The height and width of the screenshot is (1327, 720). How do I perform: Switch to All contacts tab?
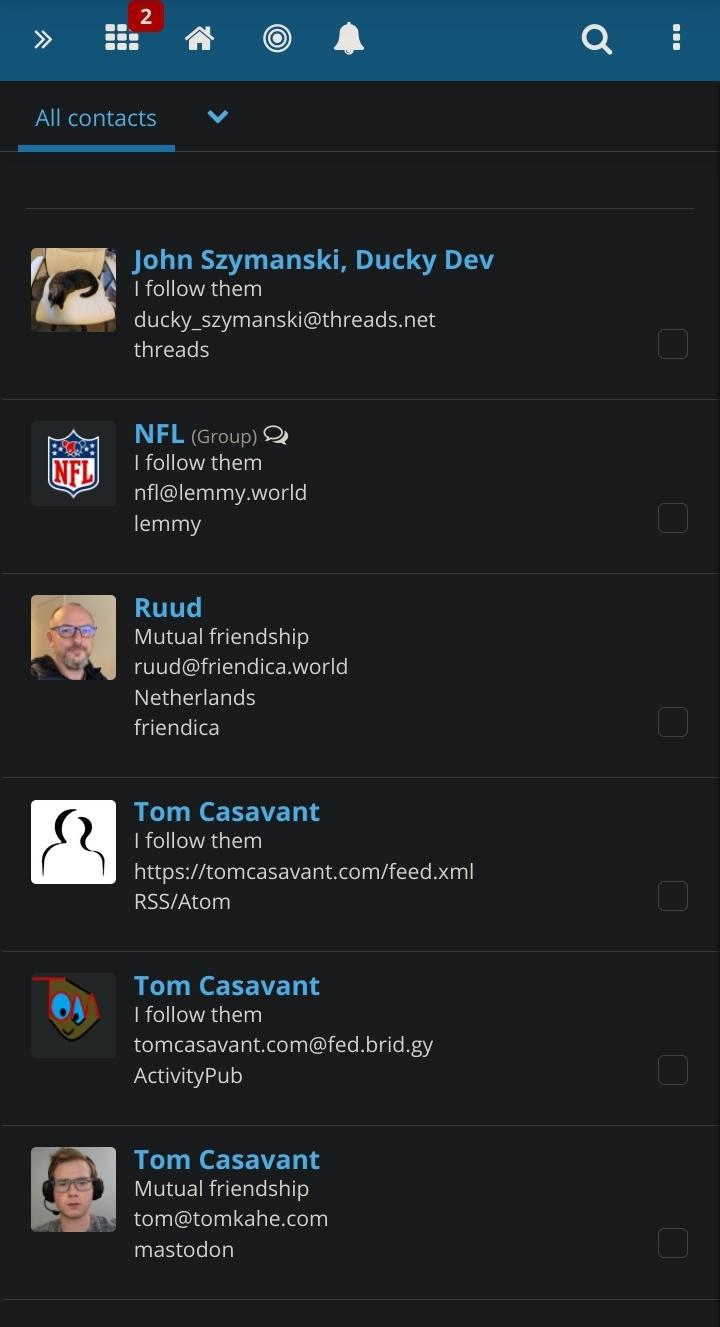coord(96,118)
